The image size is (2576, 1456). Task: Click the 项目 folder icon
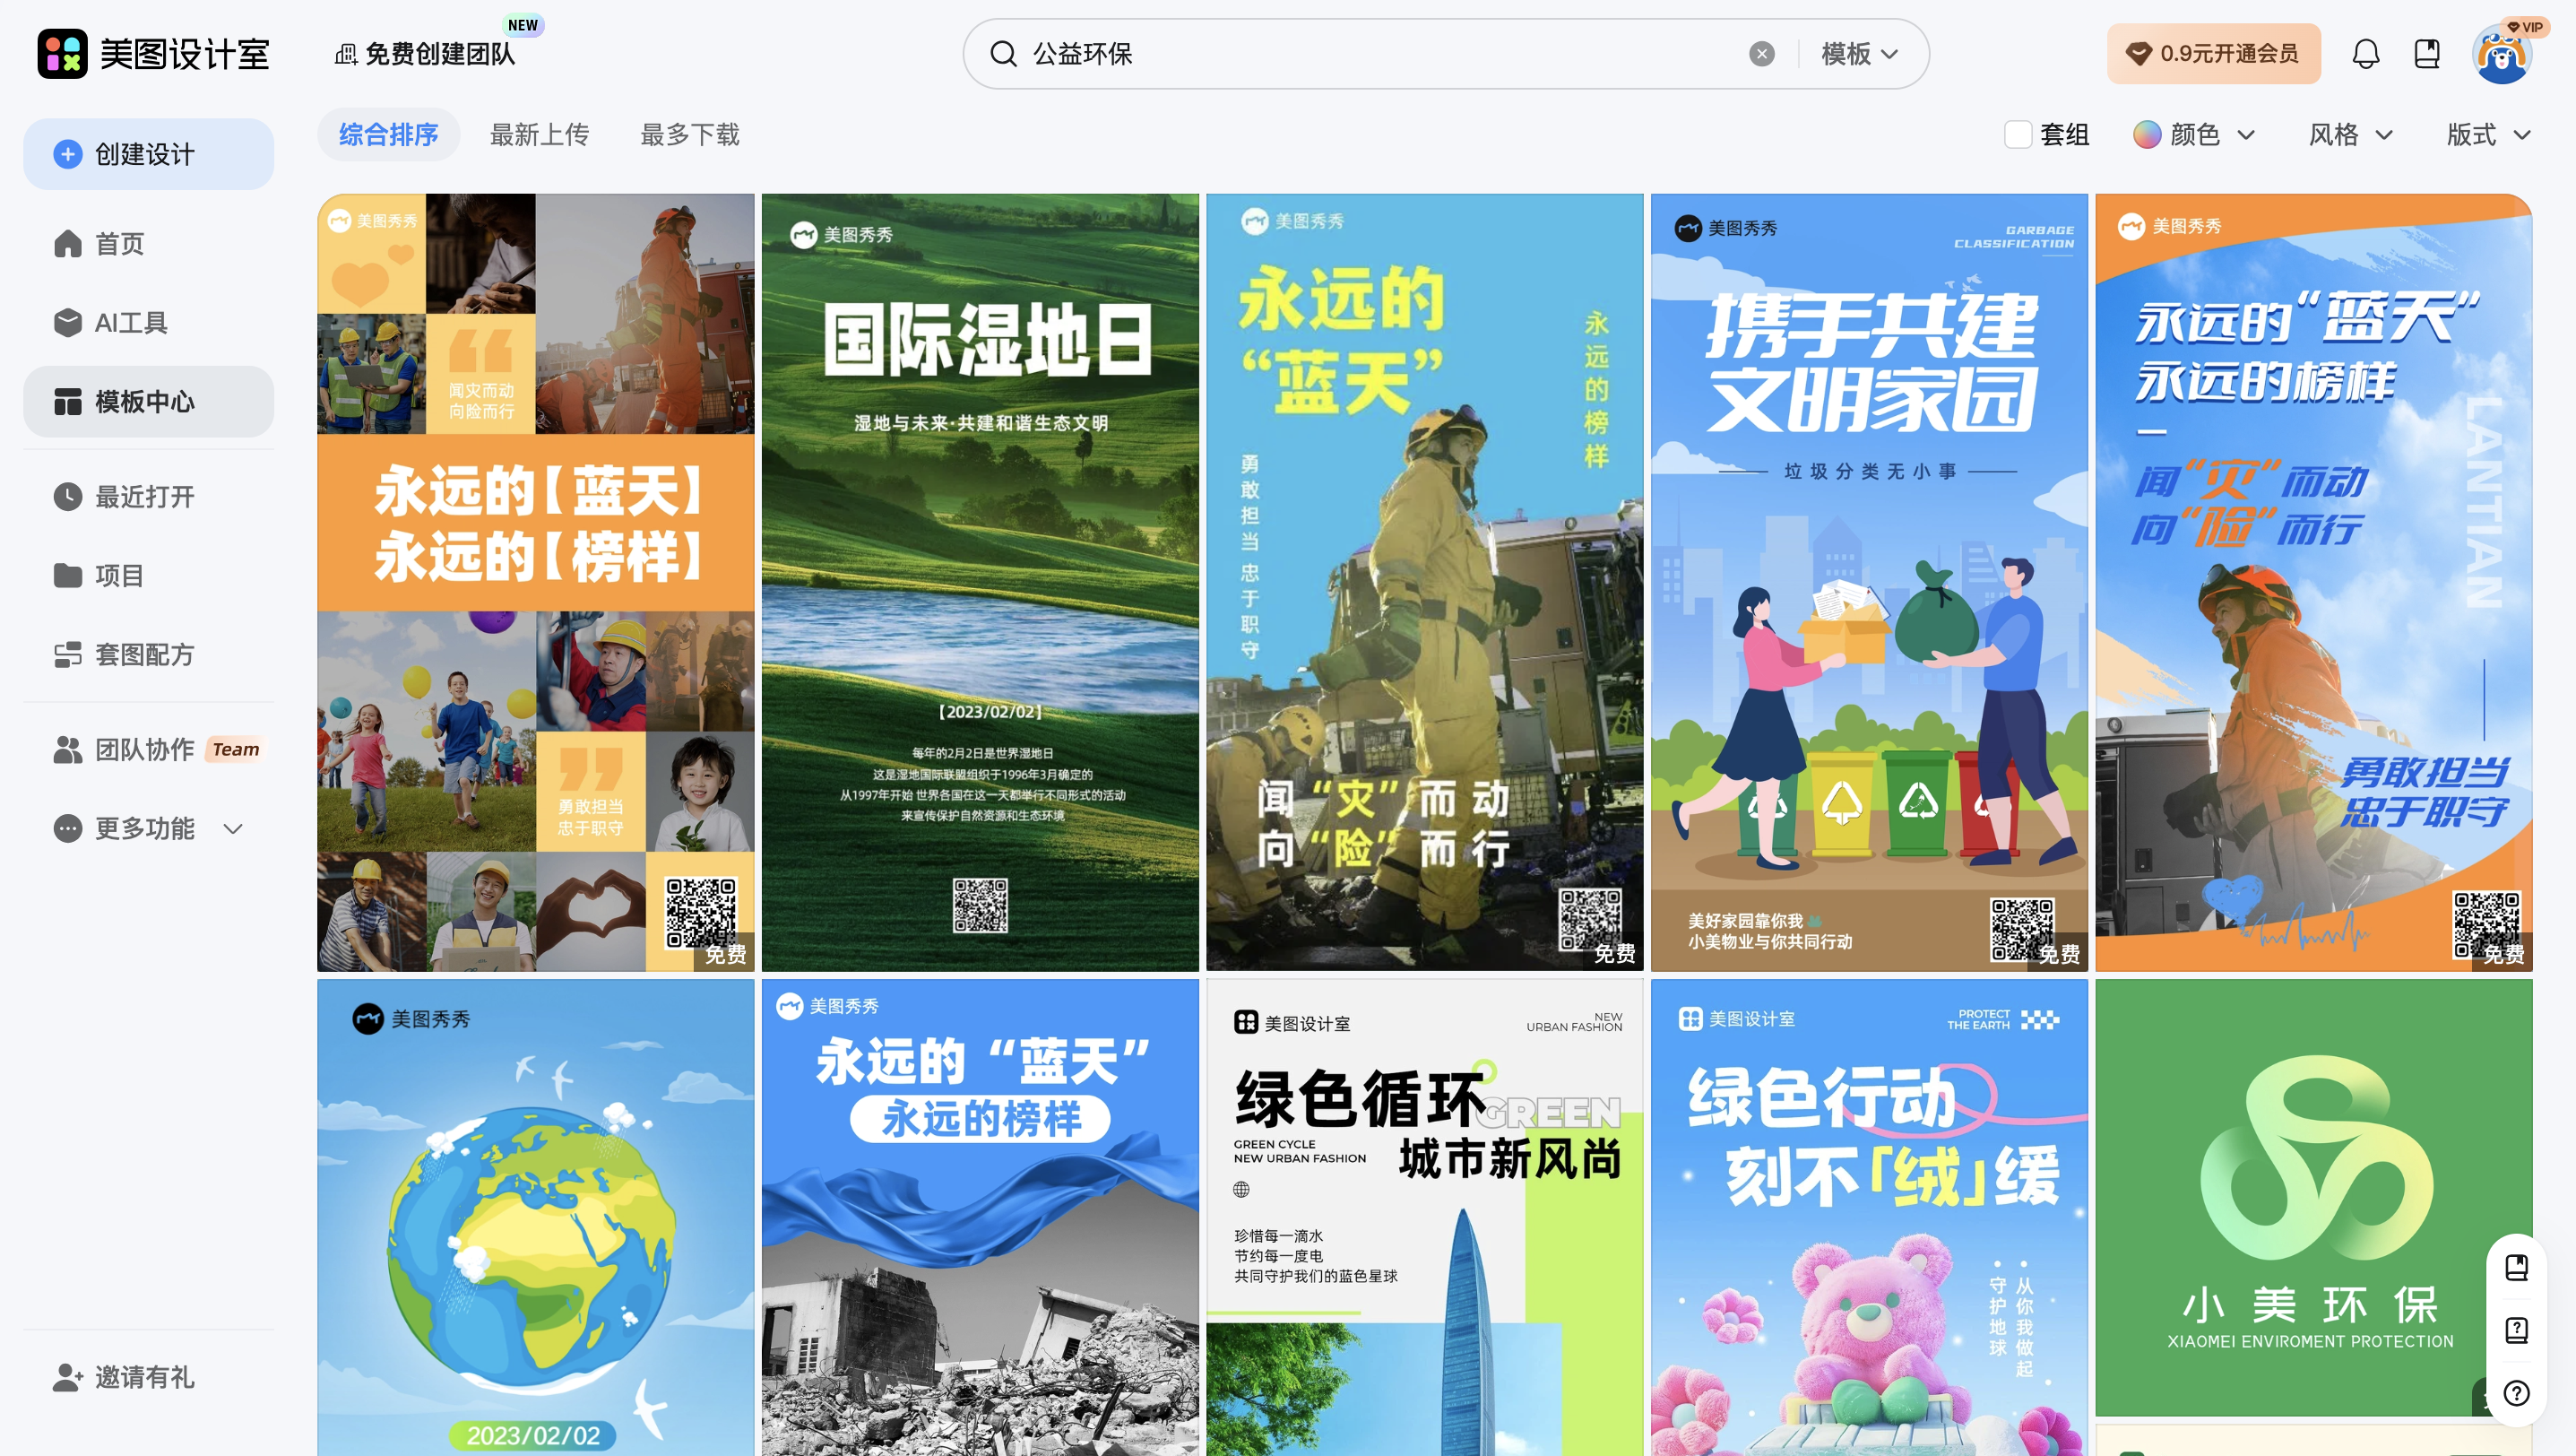click(x=67, y=575)
